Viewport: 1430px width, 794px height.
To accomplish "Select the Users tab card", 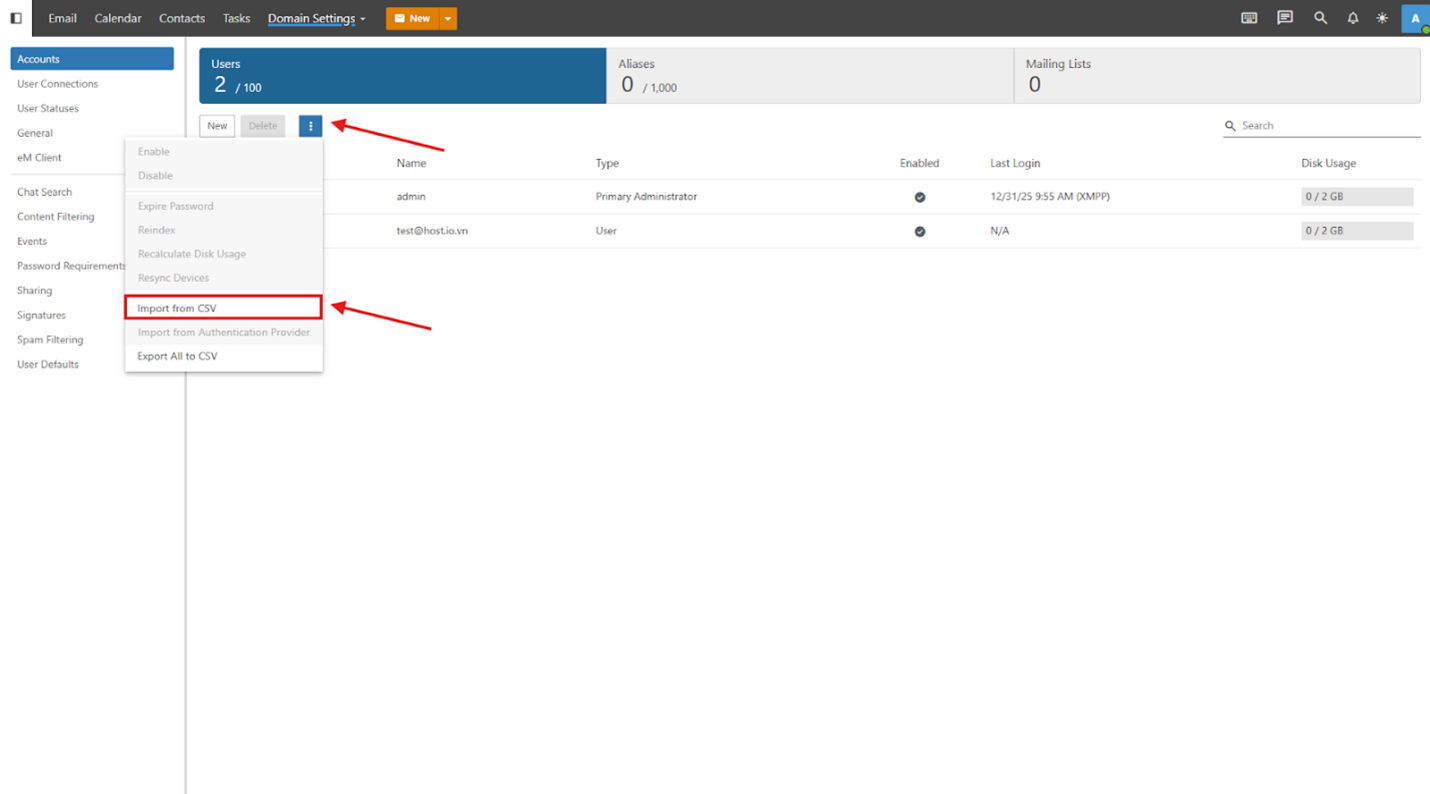I will [402, 76].
